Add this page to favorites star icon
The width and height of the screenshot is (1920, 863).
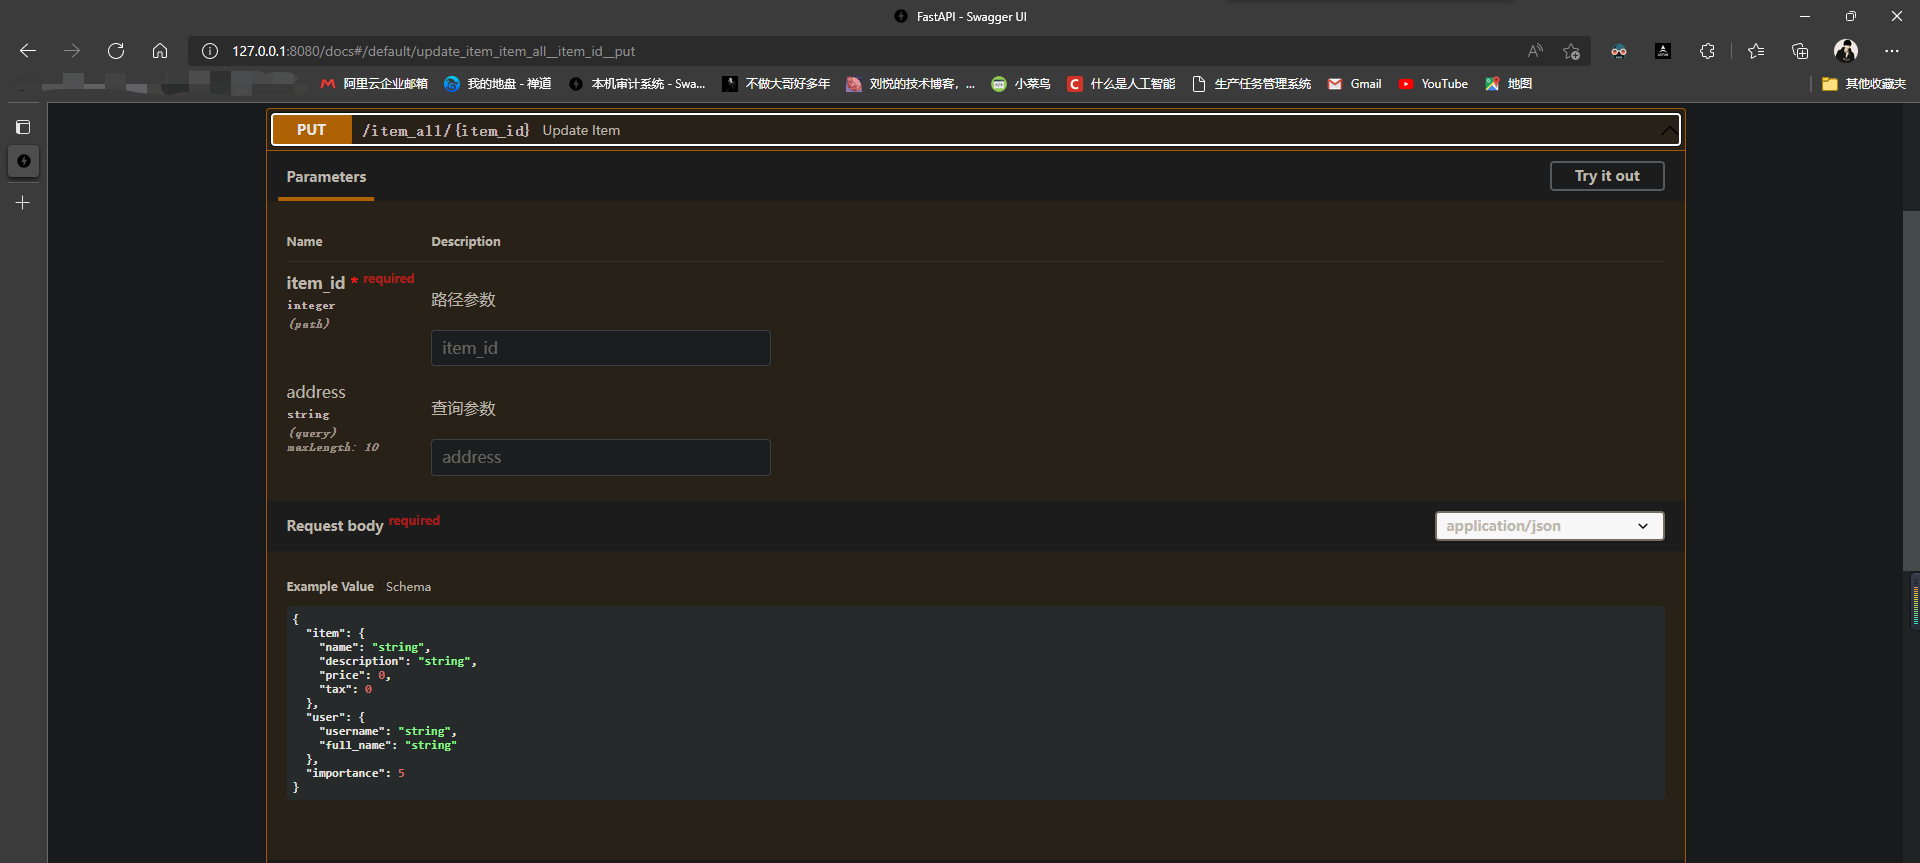click(1572, 51)
